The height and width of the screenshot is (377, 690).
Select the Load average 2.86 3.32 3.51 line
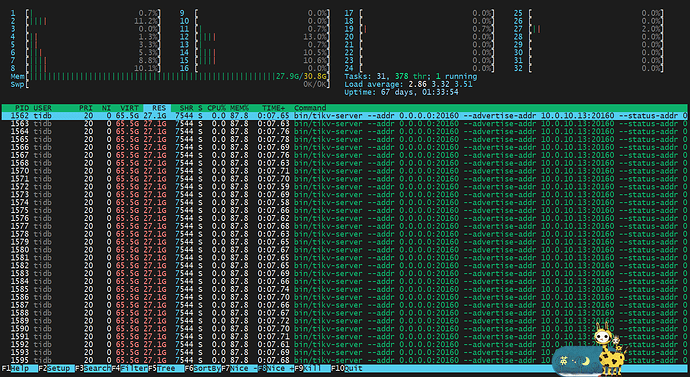[x=408, y=84]
